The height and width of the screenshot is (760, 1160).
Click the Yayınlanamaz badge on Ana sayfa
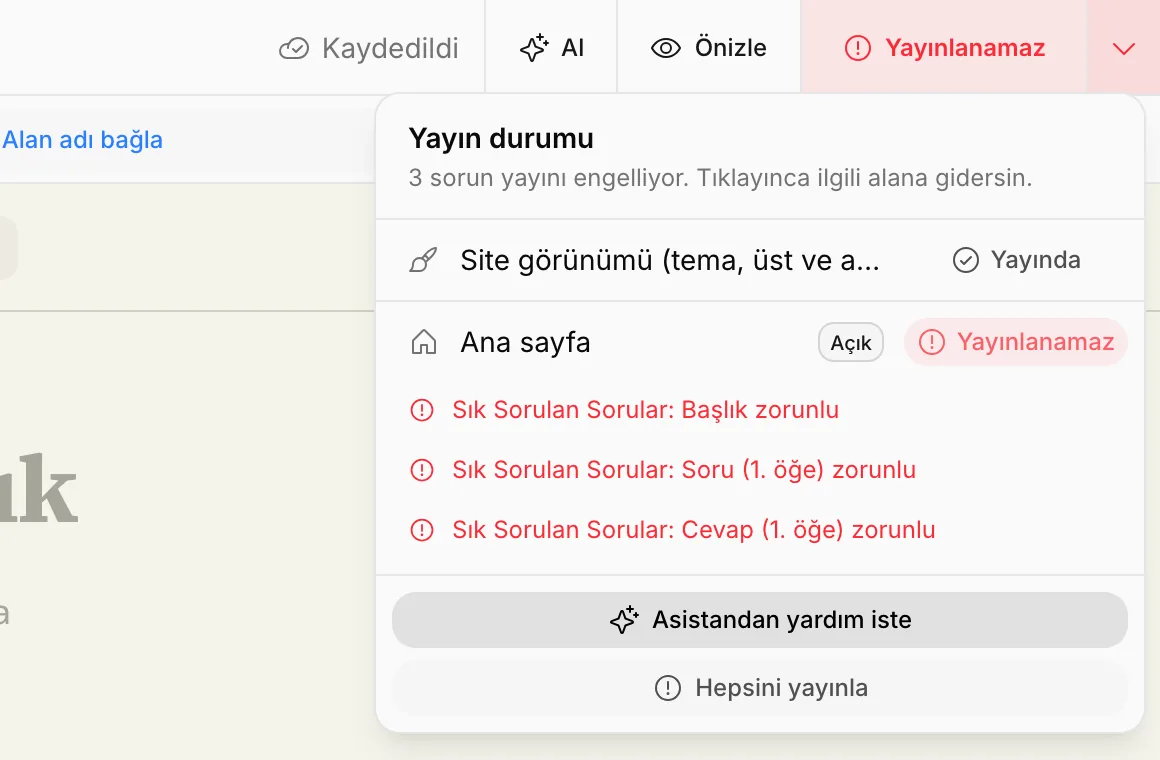(x=1016, y=342)
